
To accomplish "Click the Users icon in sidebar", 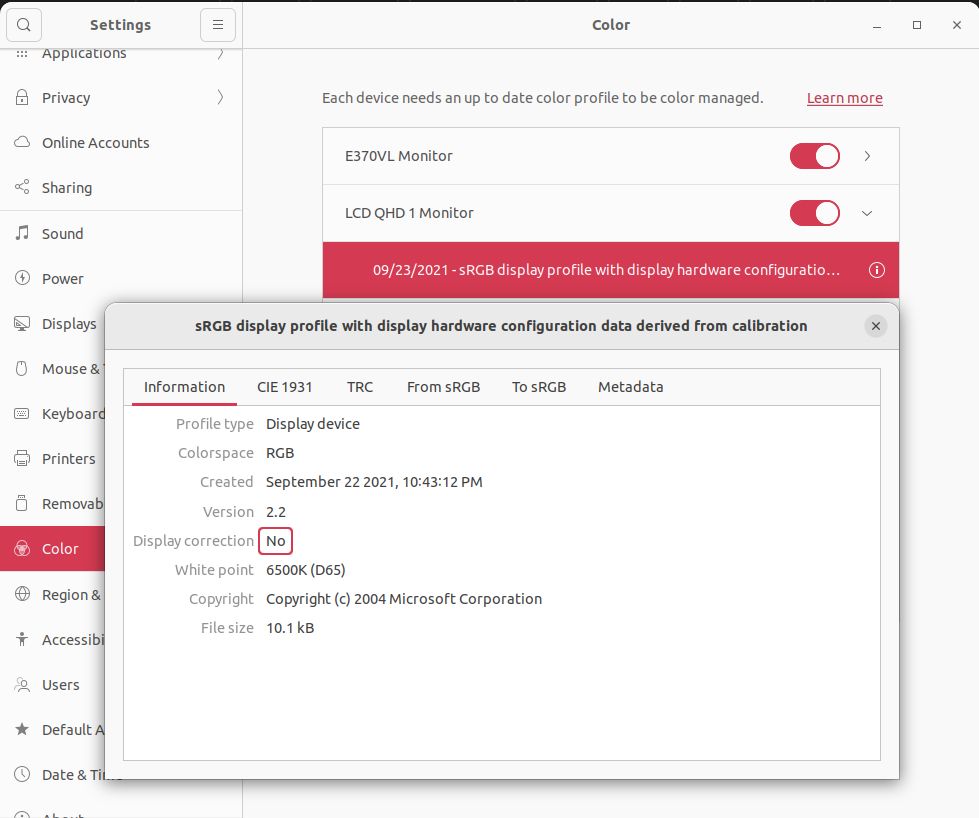I will pos(22,684).
